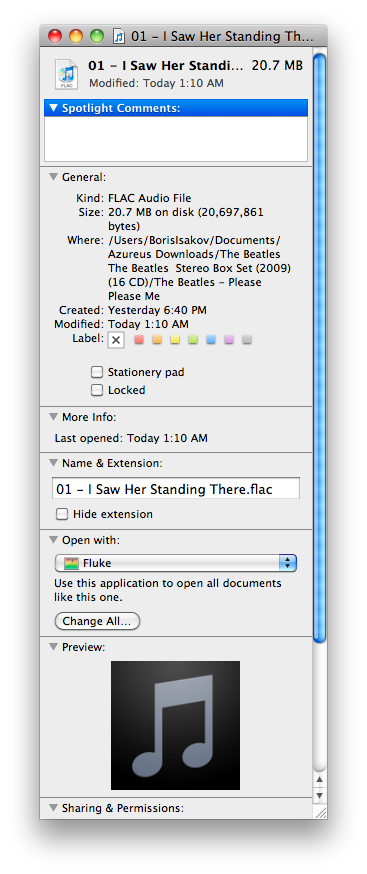Viewport: 367px width, 874px height.
Task: Apply the green label color
Action: coord(193,339)
